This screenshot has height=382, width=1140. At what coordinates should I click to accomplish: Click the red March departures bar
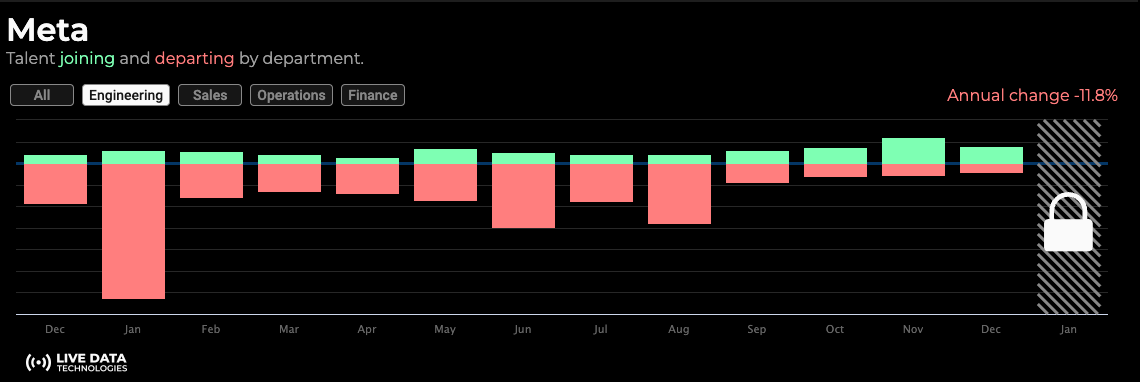click(x=289, y=178)
